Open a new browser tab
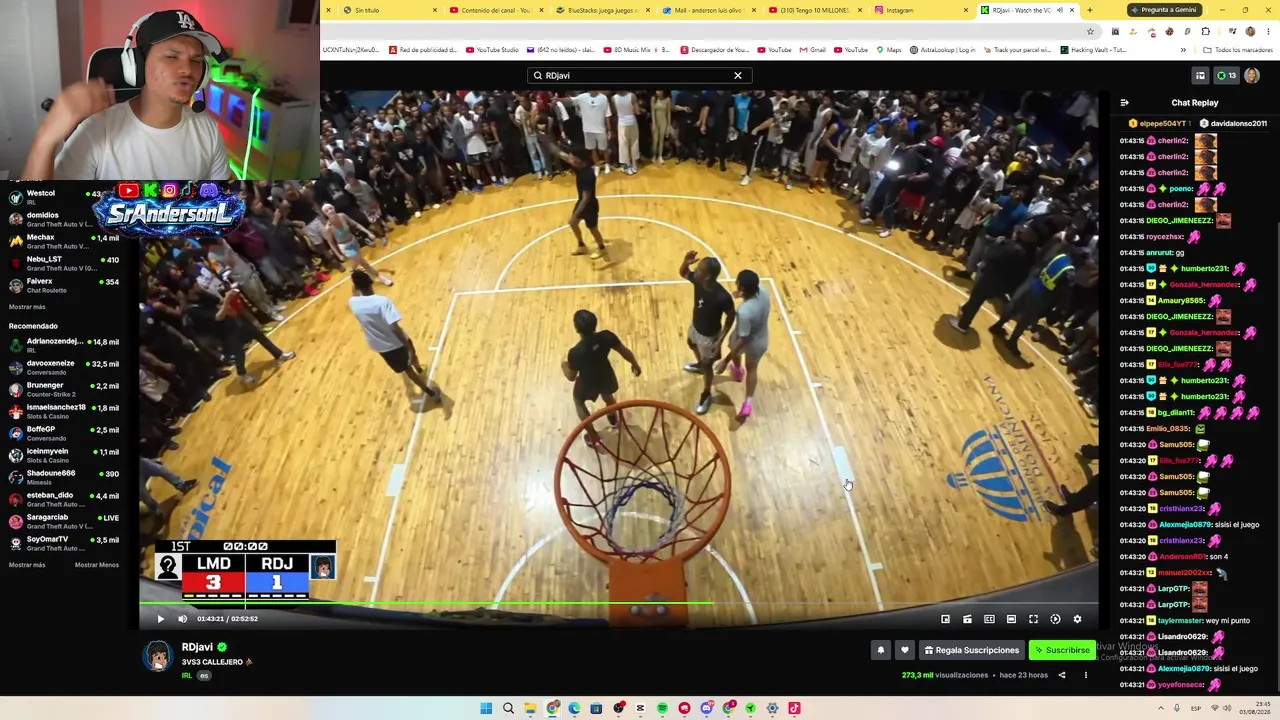Screen dimensions: 1280x720 point(1089,10)
